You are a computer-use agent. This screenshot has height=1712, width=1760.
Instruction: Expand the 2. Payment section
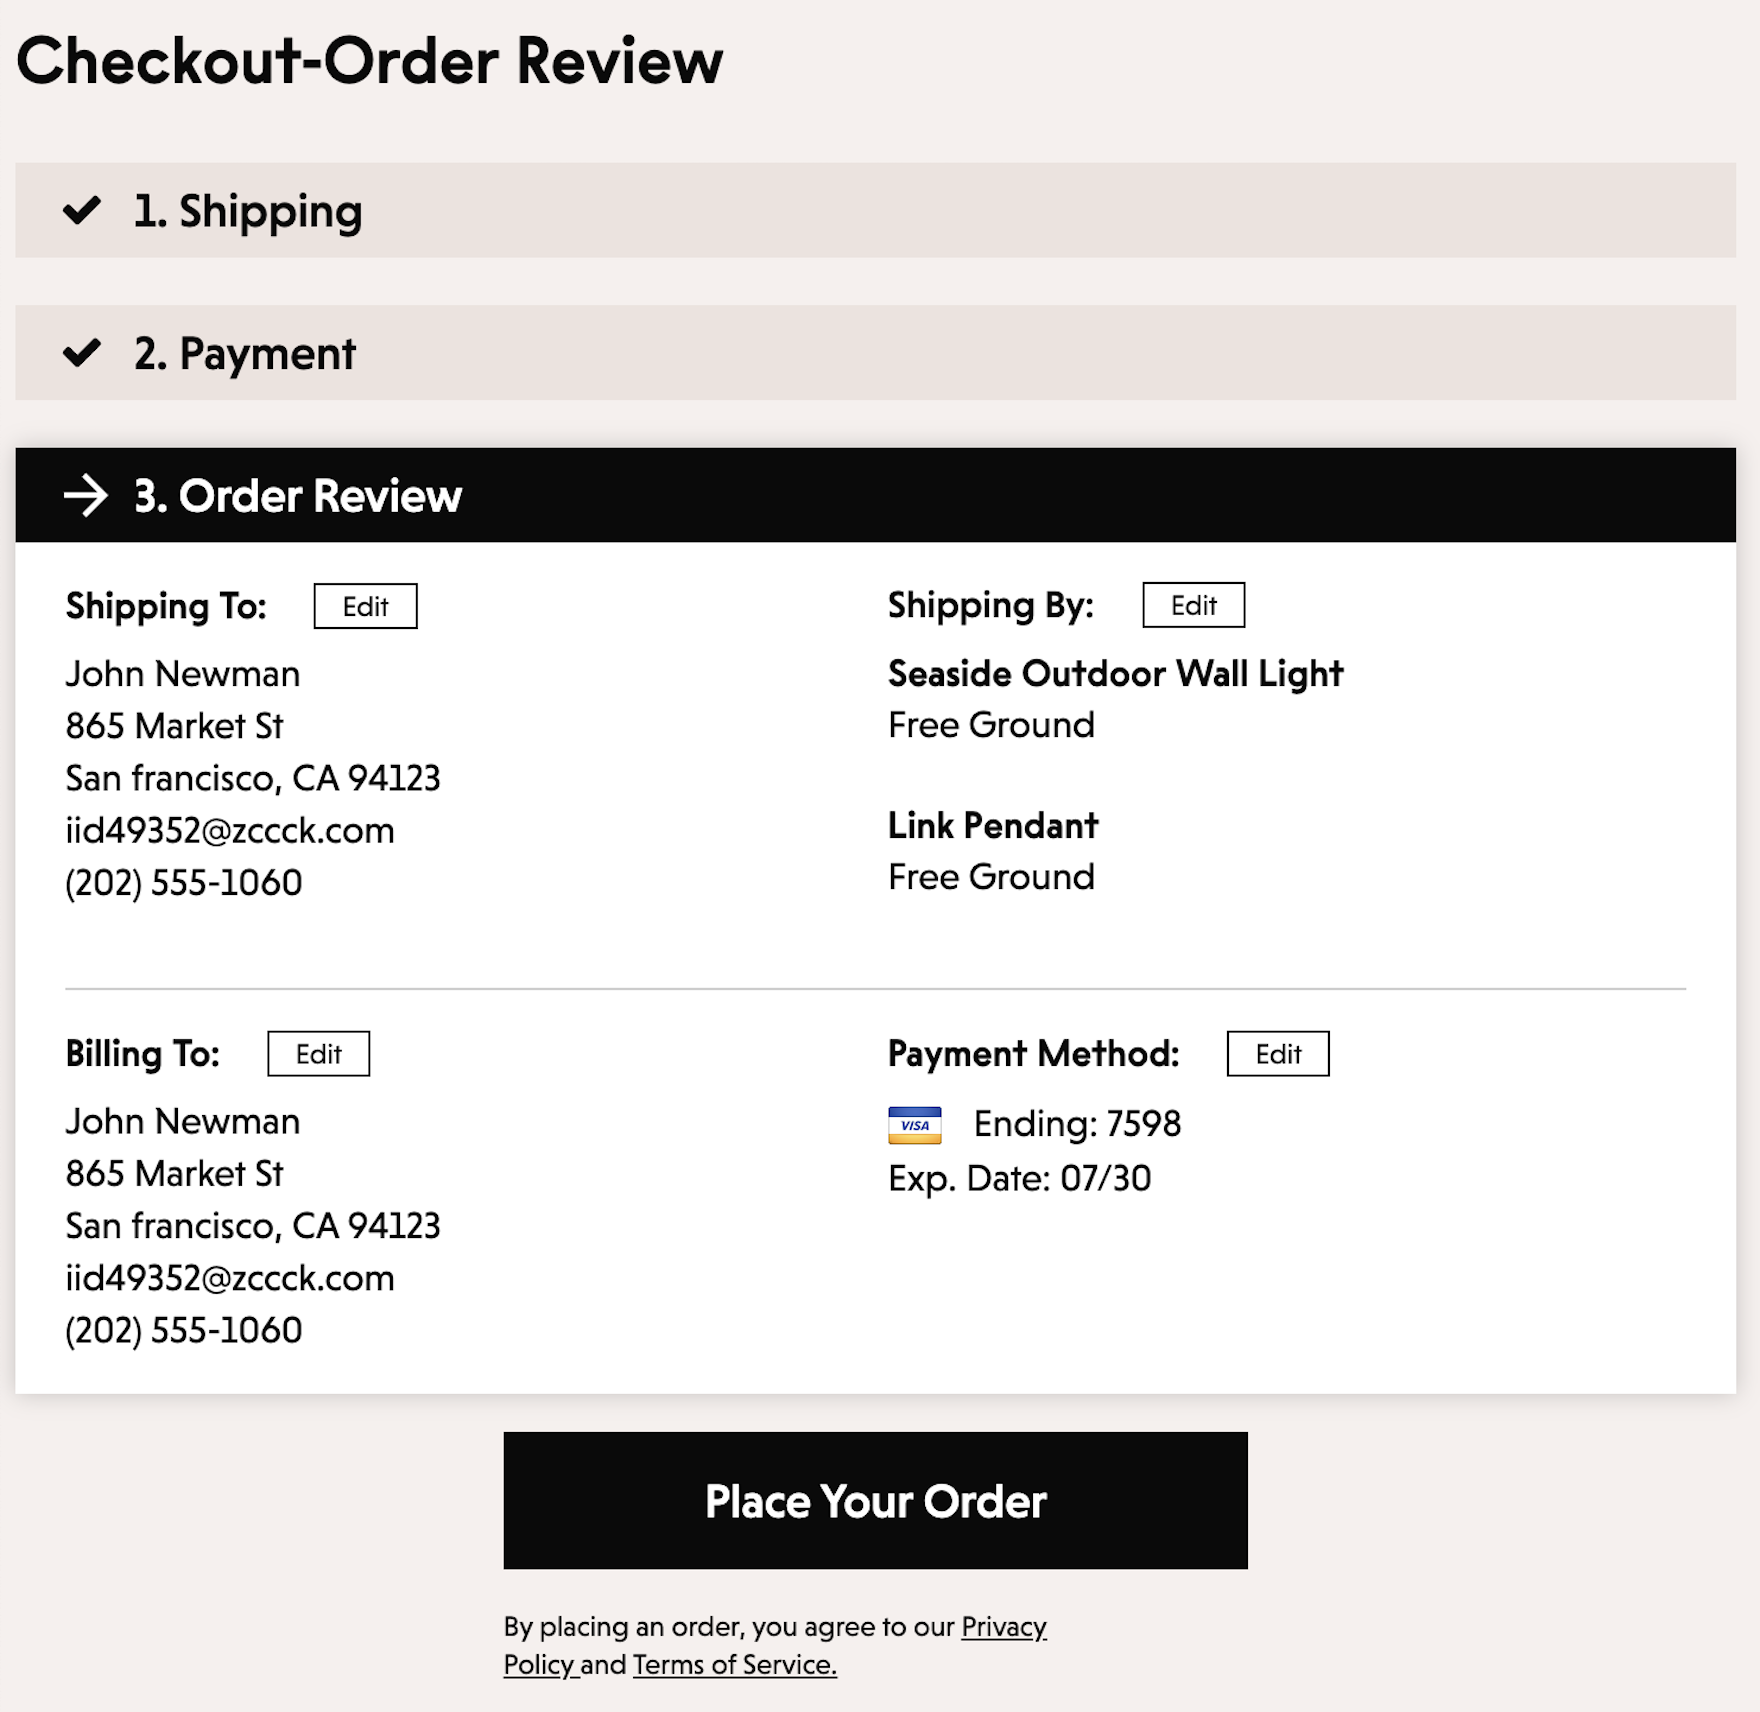click(x=245, y=354)
